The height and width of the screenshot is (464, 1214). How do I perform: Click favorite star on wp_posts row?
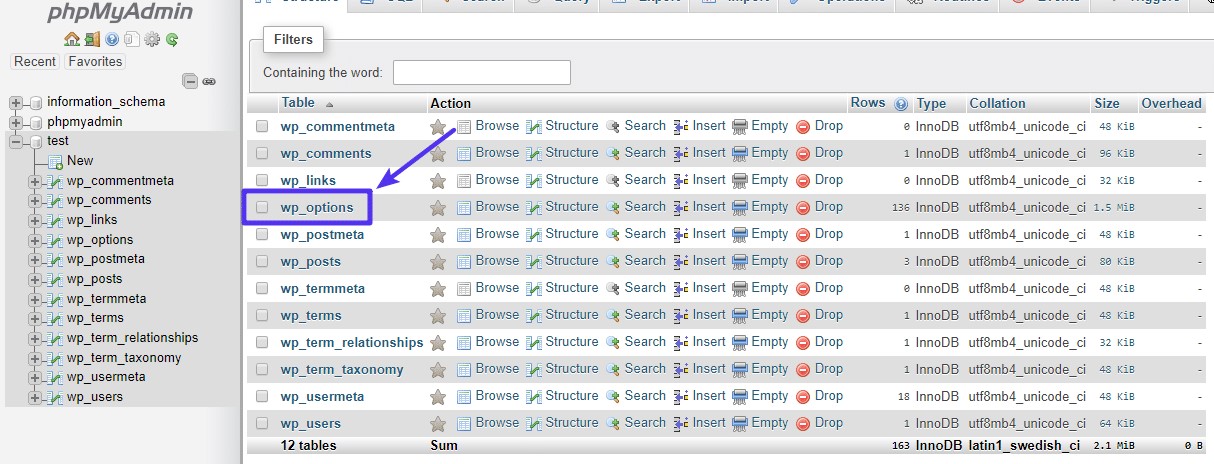(437, 262)
